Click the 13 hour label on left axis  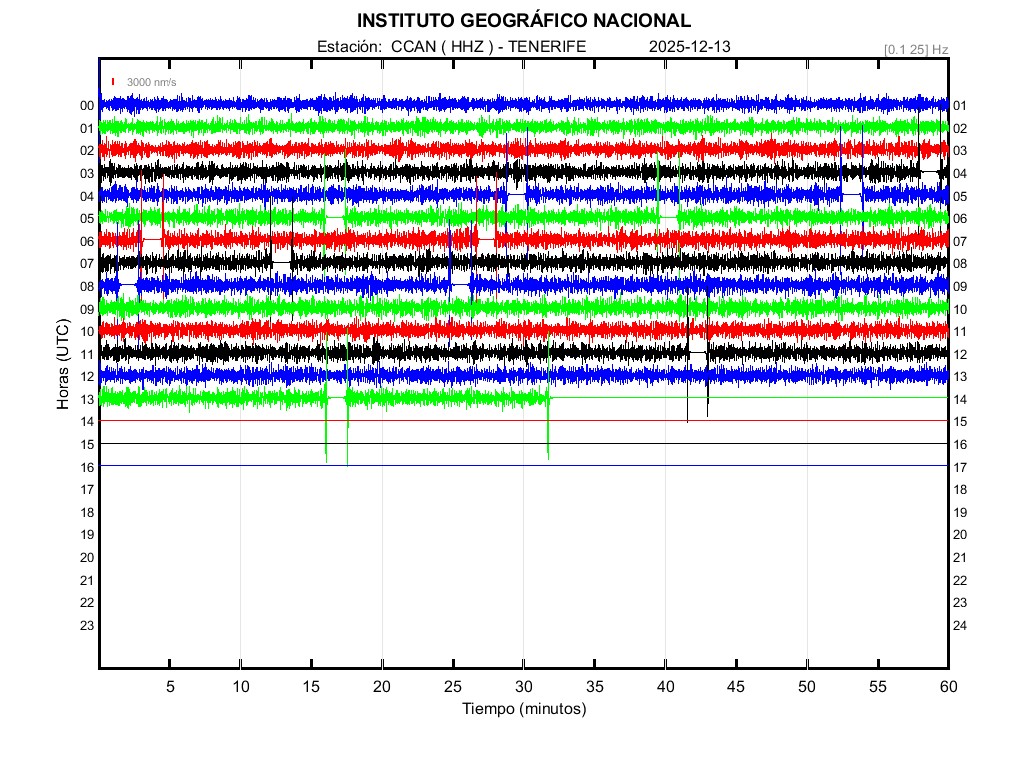click(87, 400)
